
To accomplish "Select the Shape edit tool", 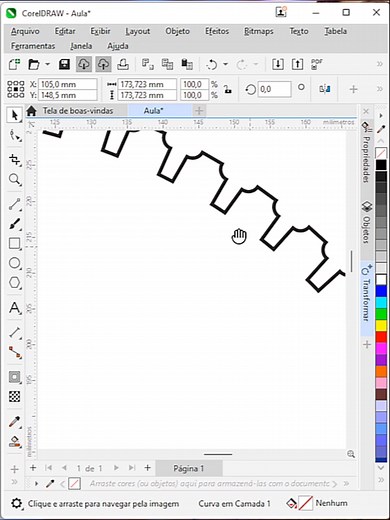I will (x=14, y=136).
